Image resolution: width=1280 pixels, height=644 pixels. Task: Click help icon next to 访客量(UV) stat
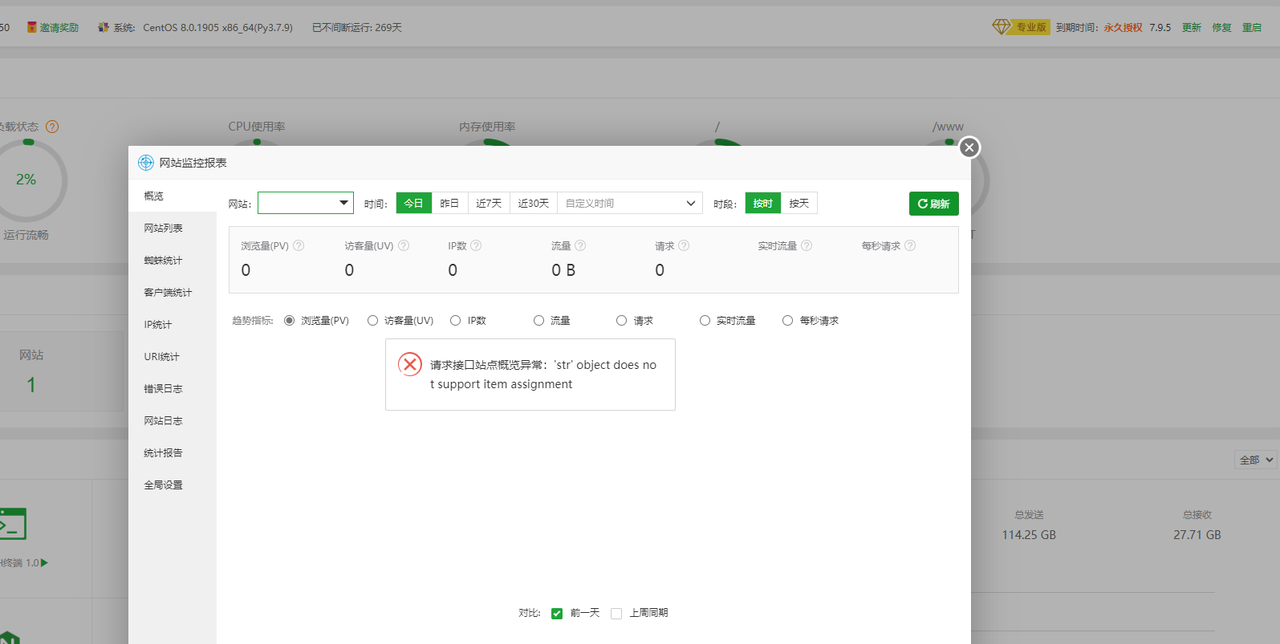tap(403, 245)
